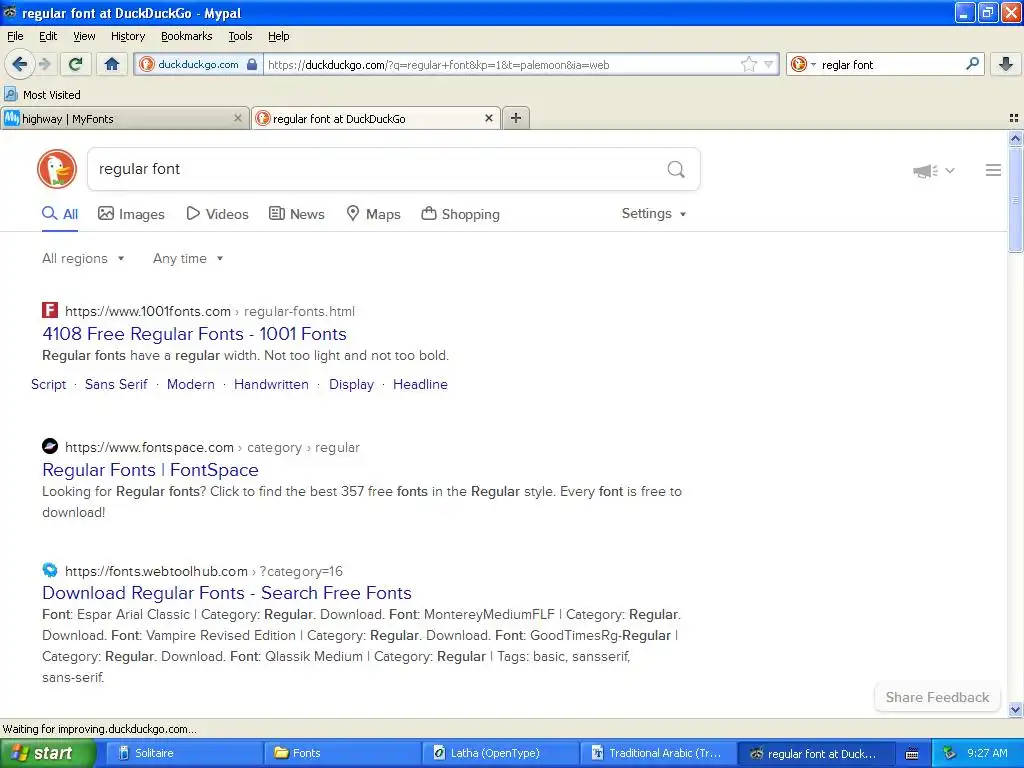Click the FontSpace favicon
This screenshot has width=1024, height=768.
(50, 447)
